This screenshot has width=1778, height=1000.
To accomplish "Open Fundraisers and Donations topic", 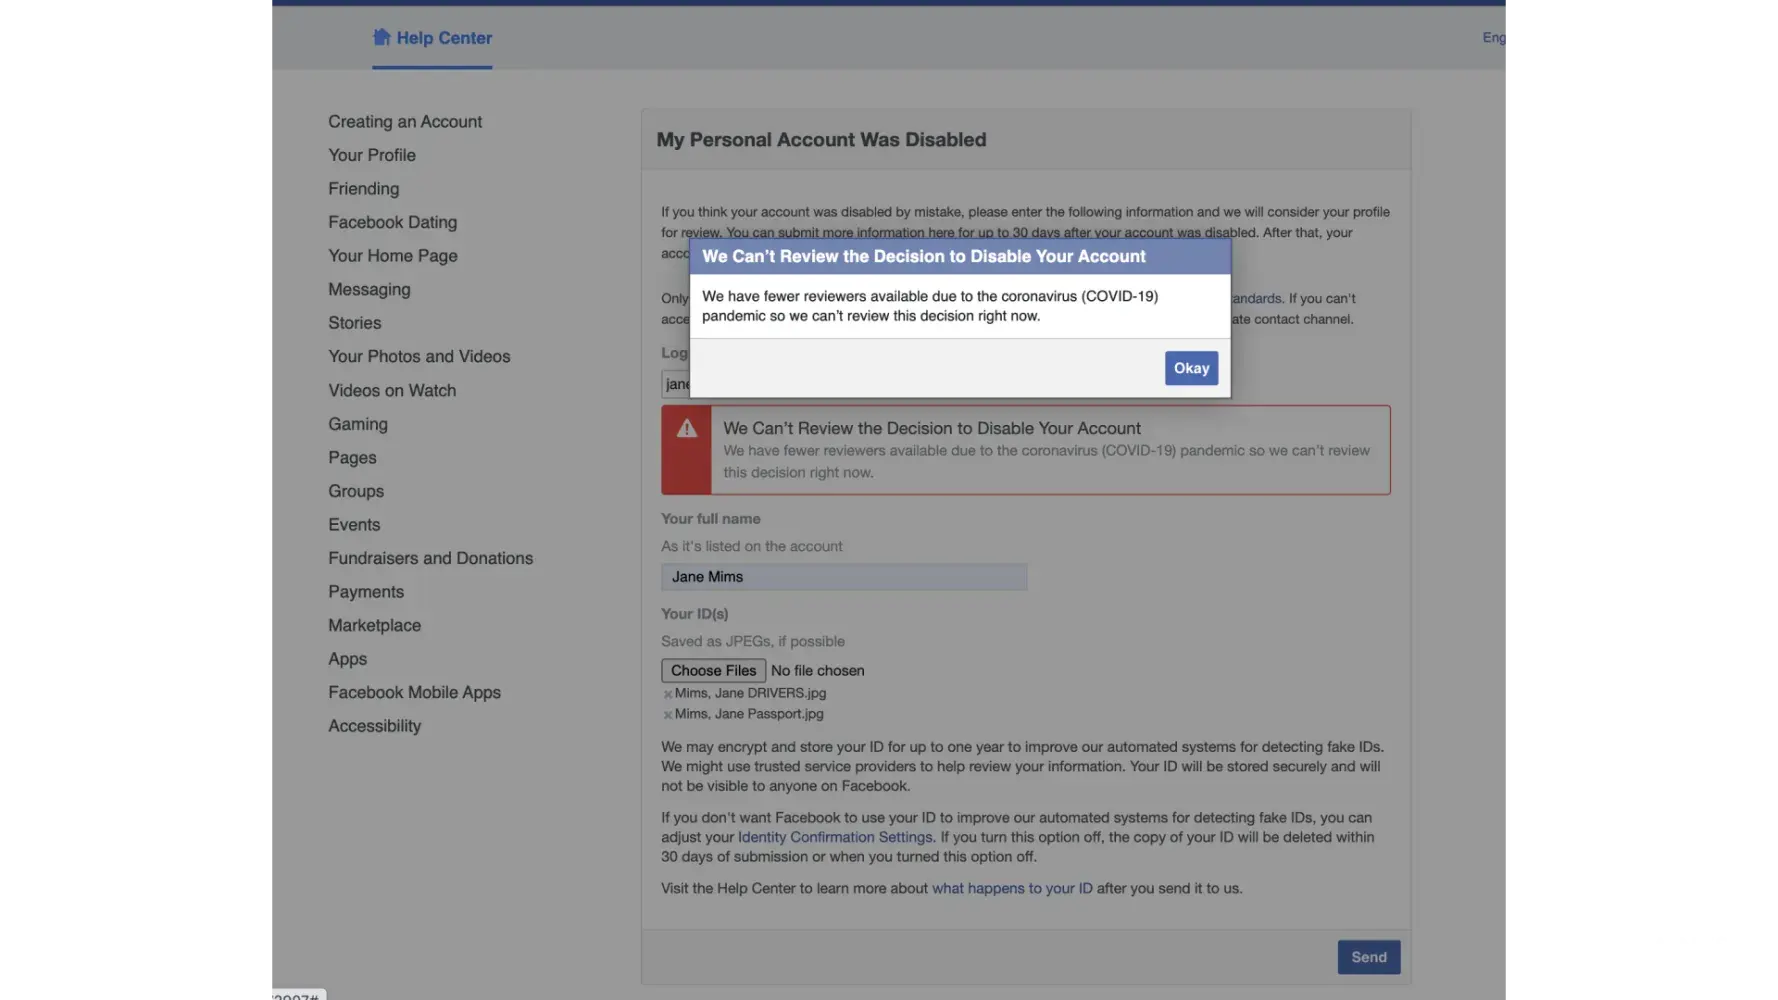I will point(430,558).
